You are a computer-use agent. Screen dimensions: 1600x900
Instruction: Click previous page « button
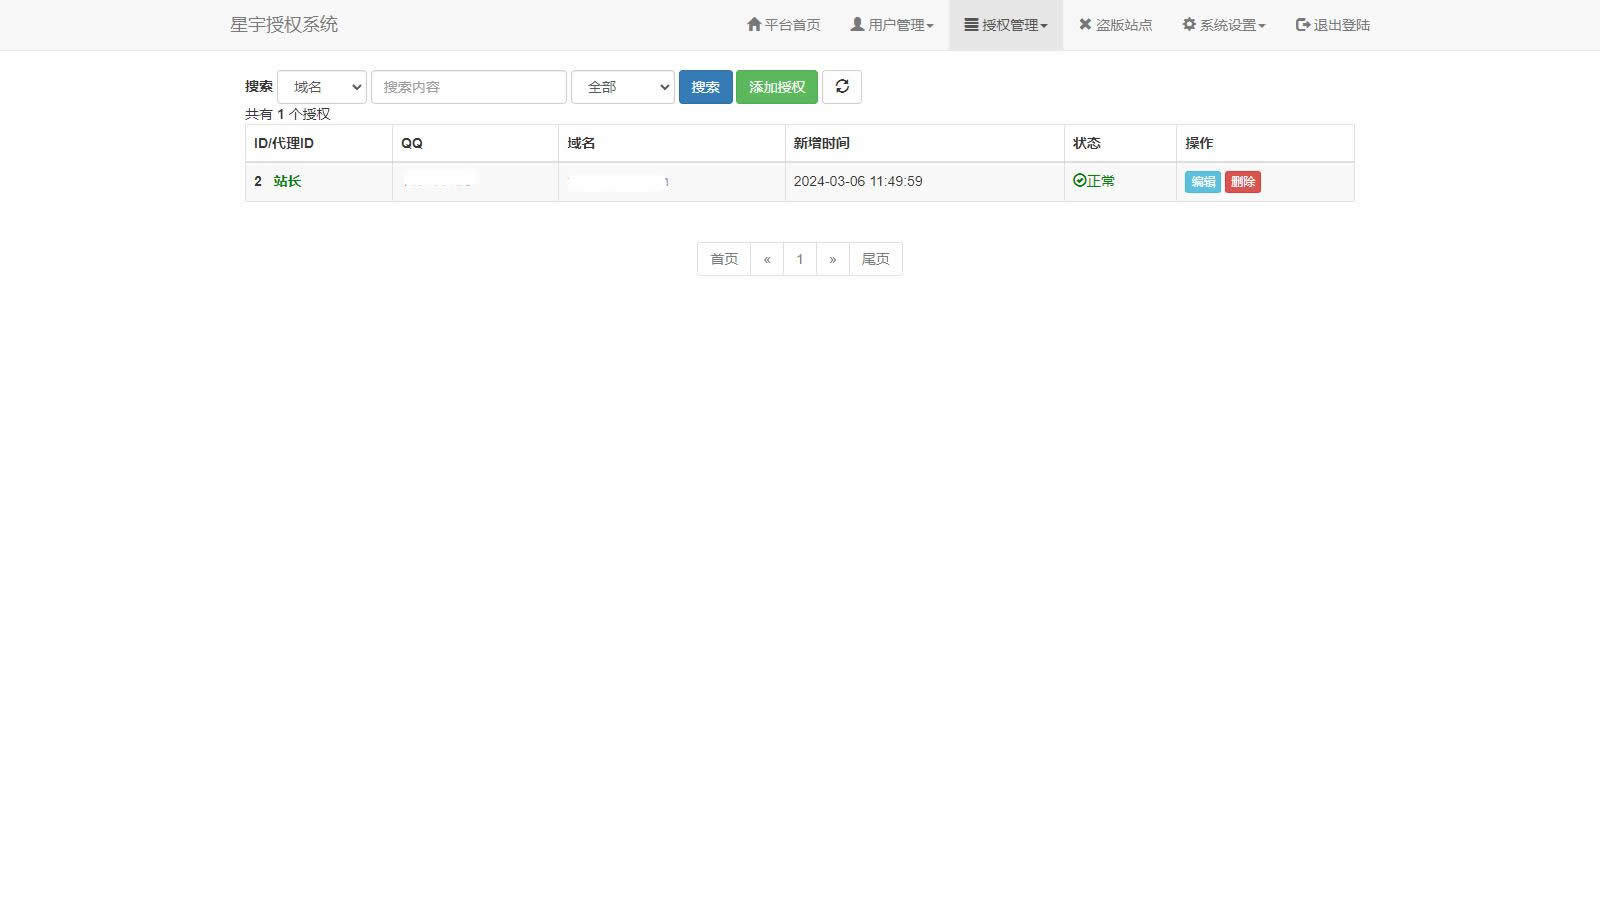tap(767, 259)
